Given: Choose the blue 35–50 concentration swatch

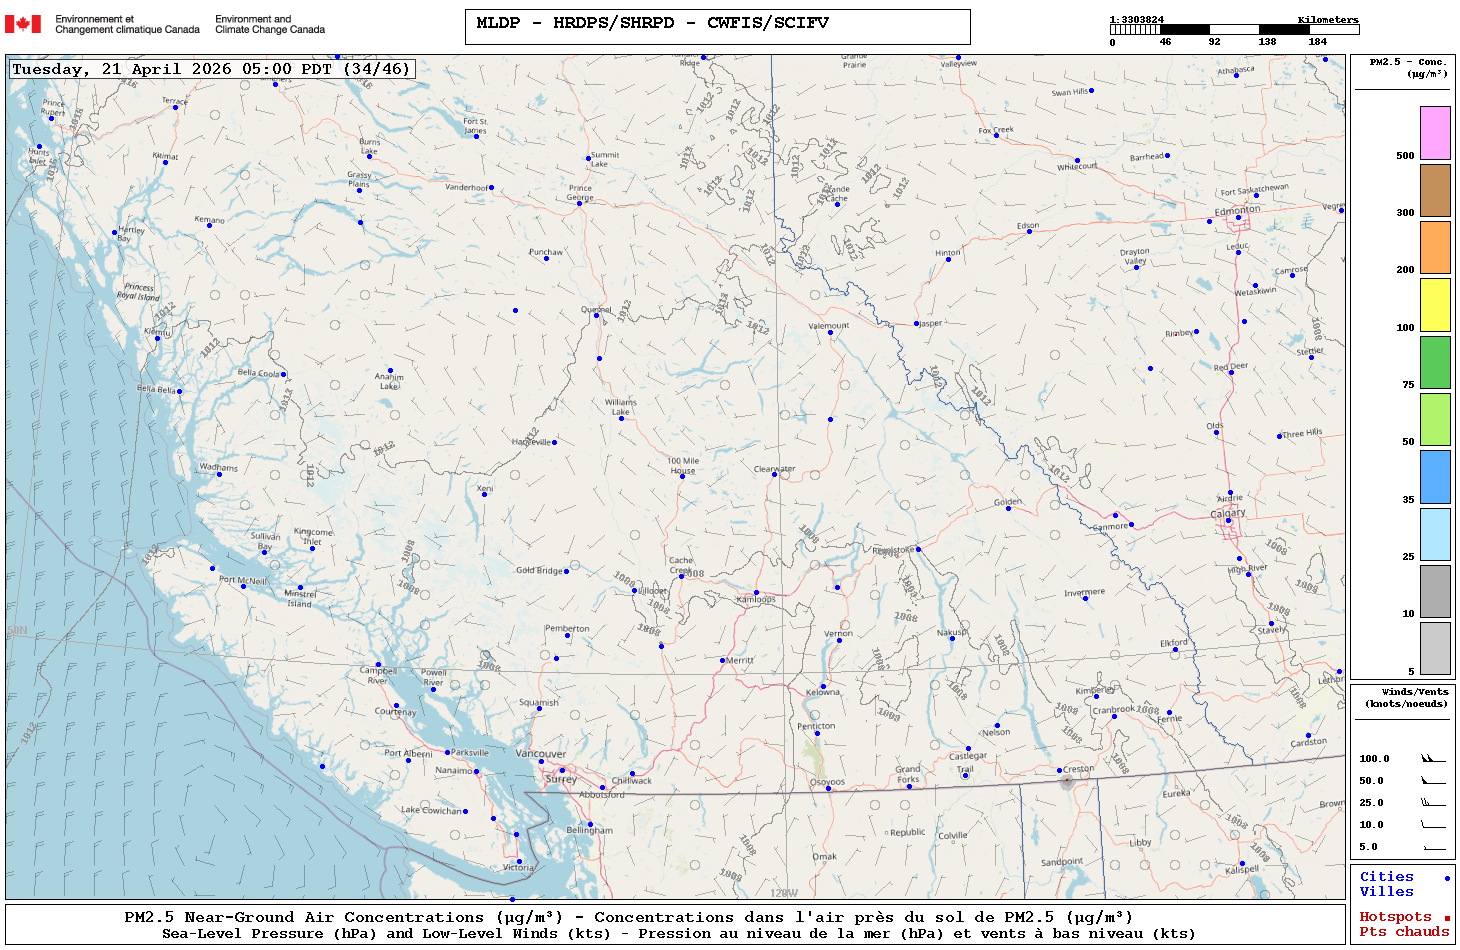Looking at the screenshot, I should [x=1435, y=477].
